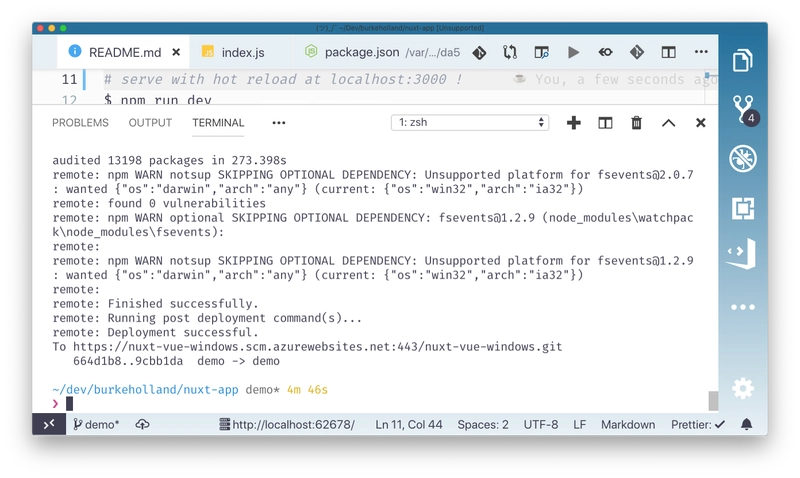Kill terminal with the trash icon
Screen dimensions: 800x478
click(636, 123)
